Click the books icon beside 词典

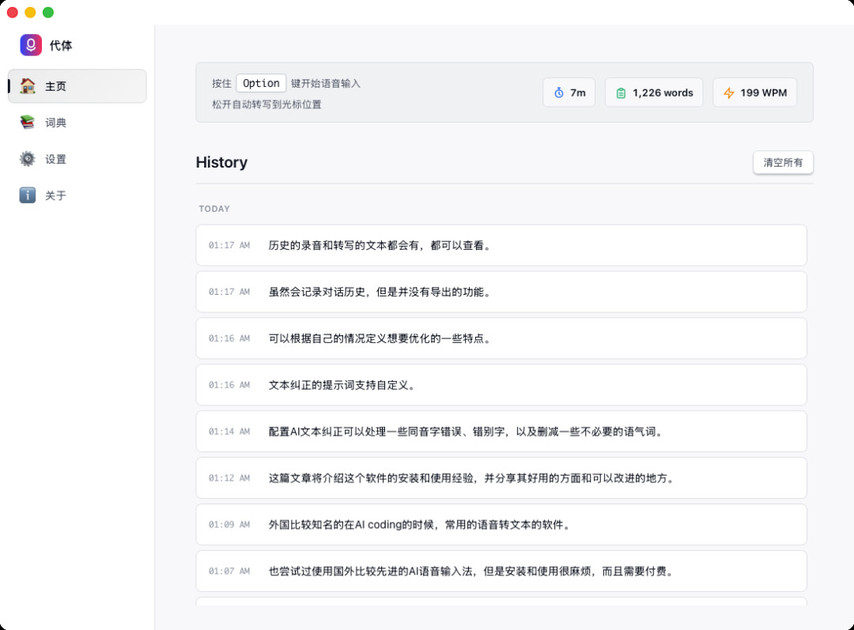coord(28,123)
